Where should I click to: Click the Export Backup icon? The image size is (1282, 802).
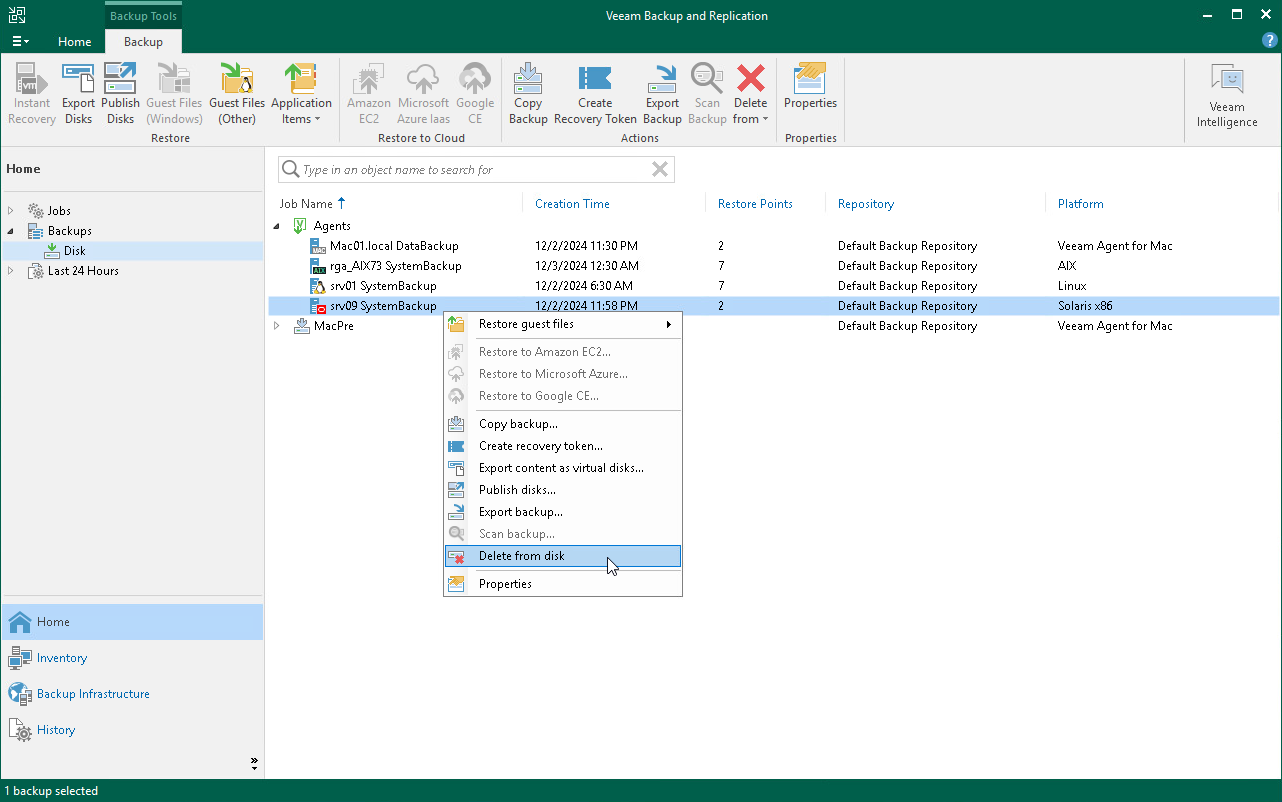pyautogui.click(x=662, y=93)
